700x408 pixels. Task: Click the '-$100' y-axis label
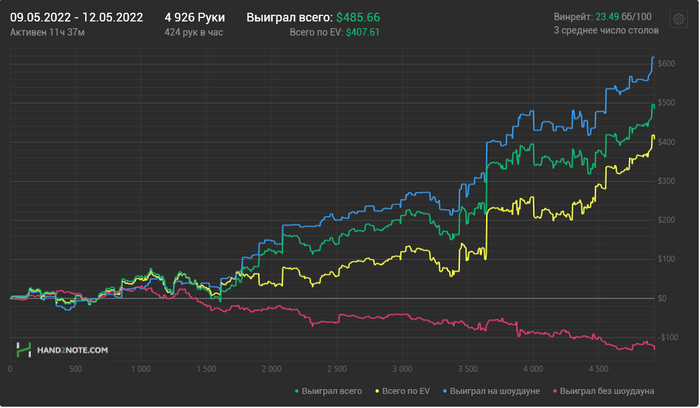pyautogui.click(x=668, y=337)
